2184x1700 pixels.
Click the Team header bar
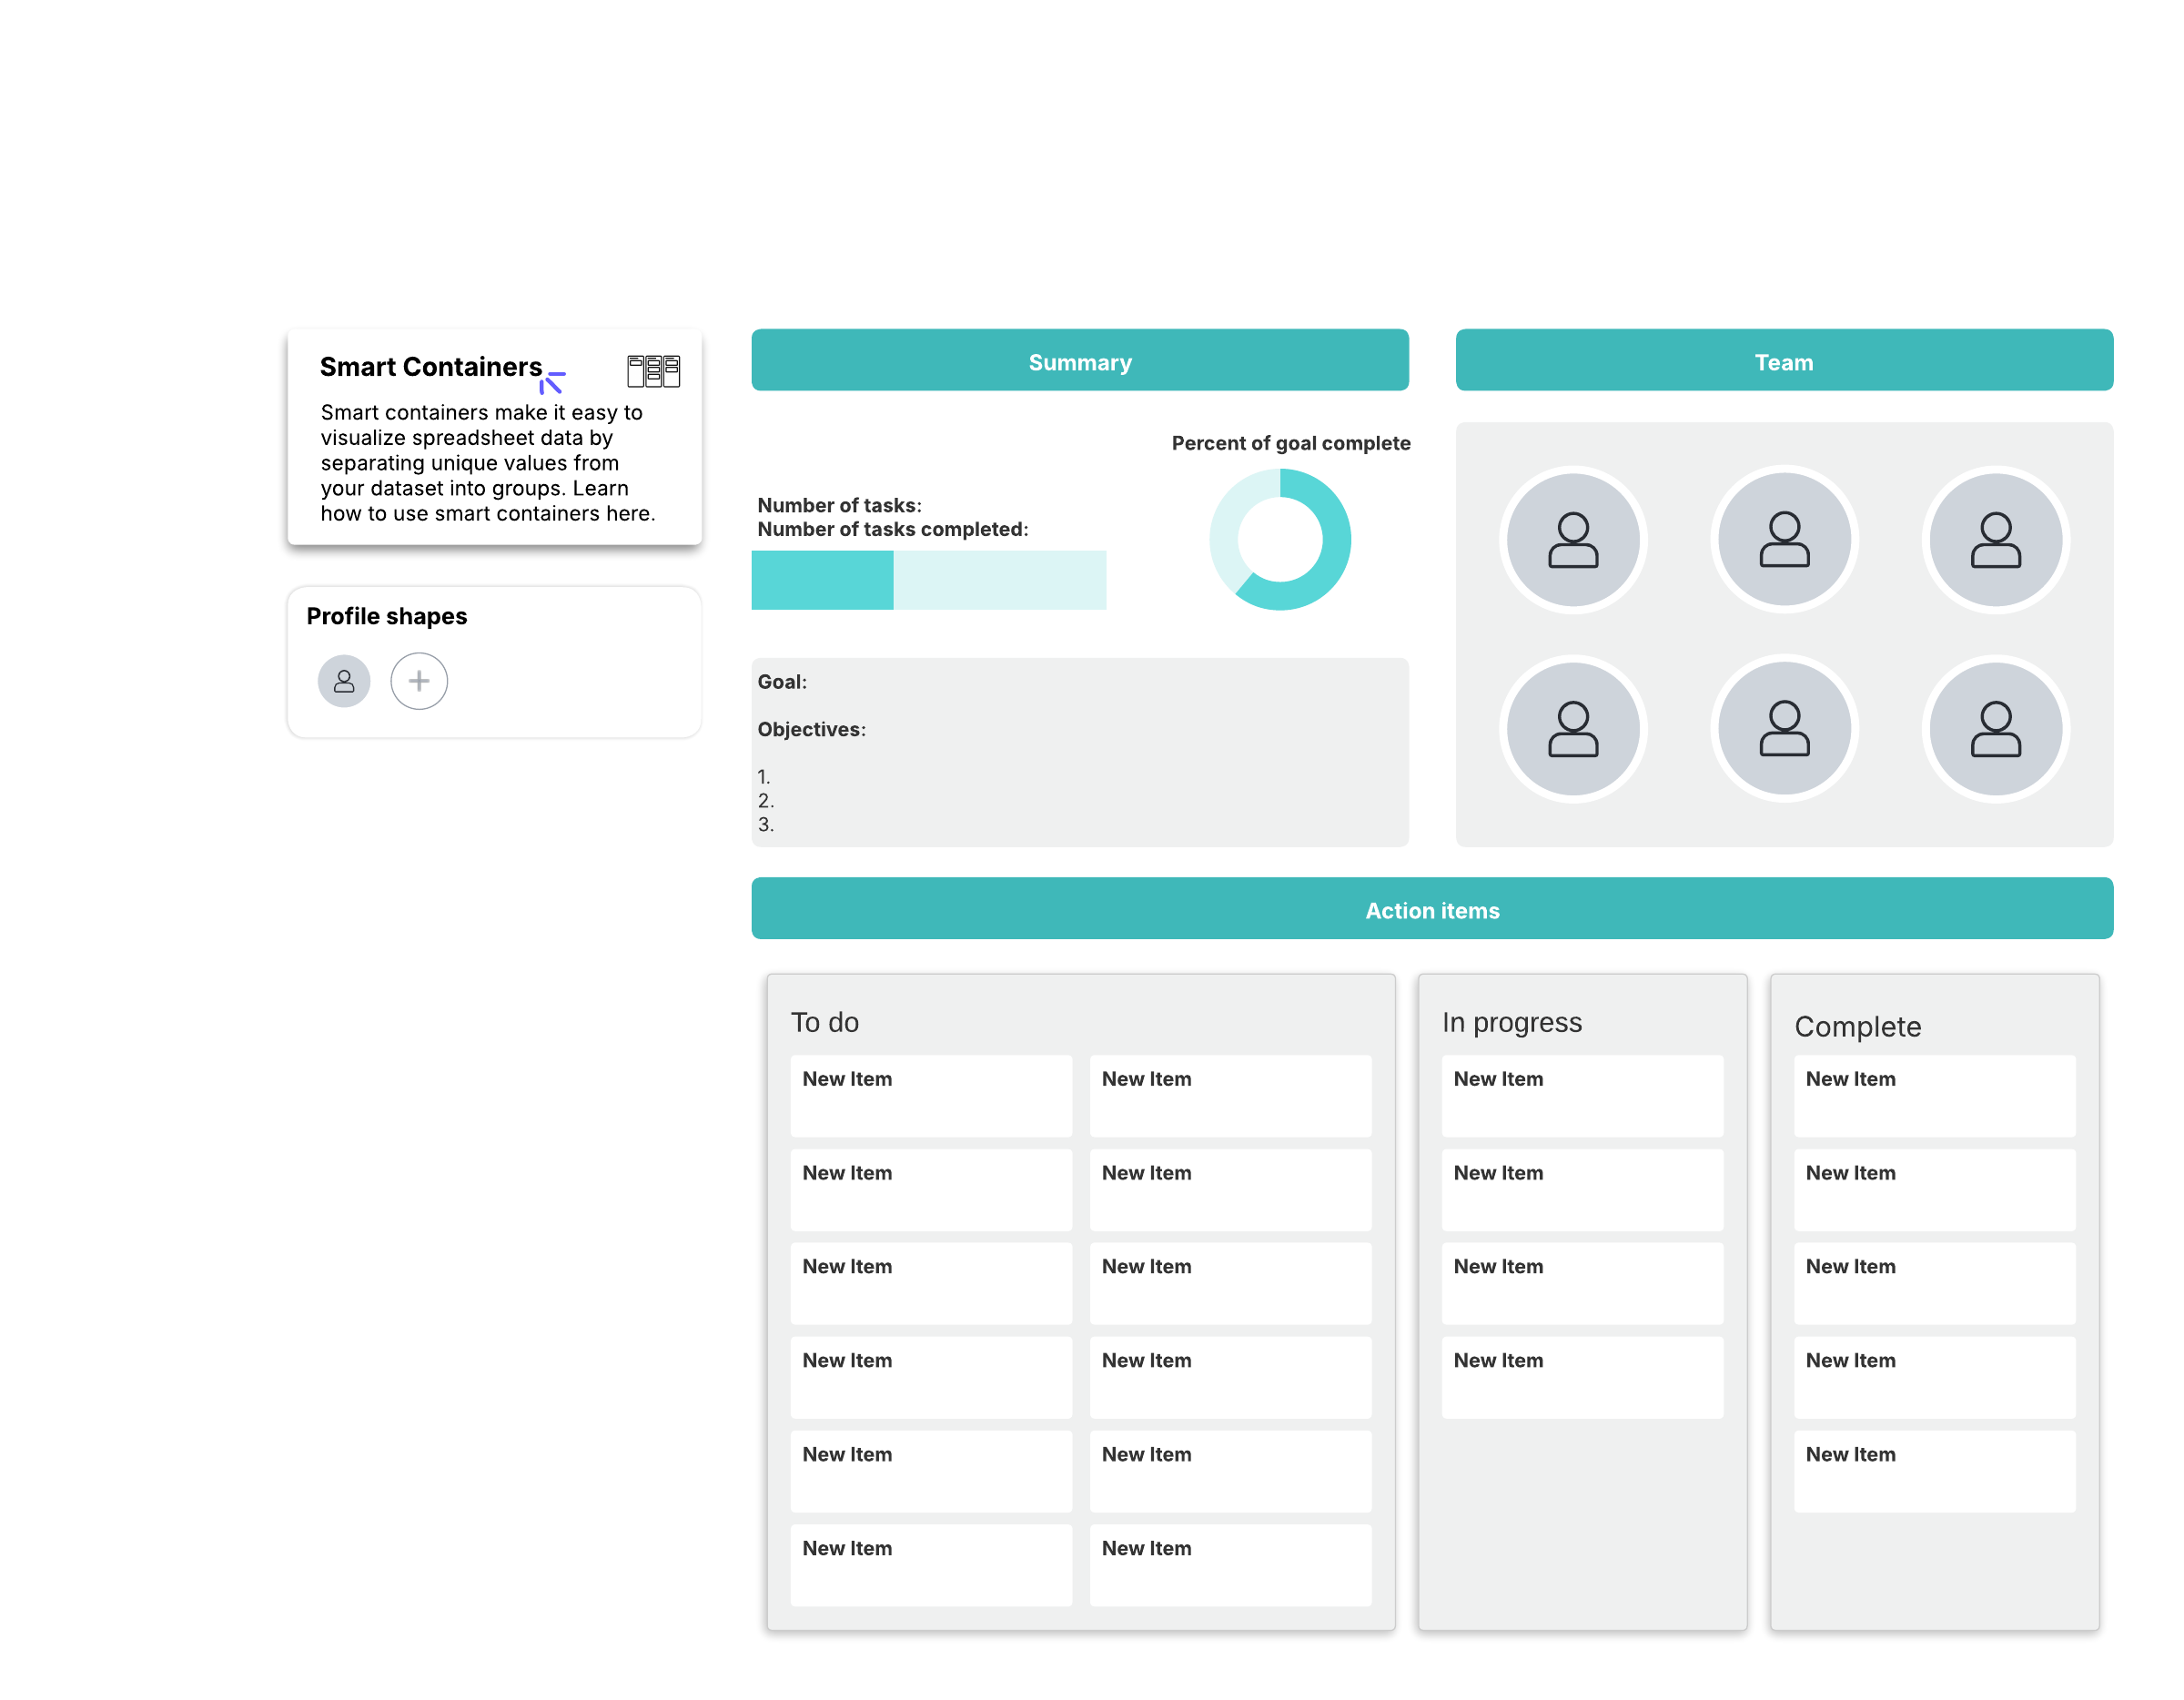coord(1784,361)
